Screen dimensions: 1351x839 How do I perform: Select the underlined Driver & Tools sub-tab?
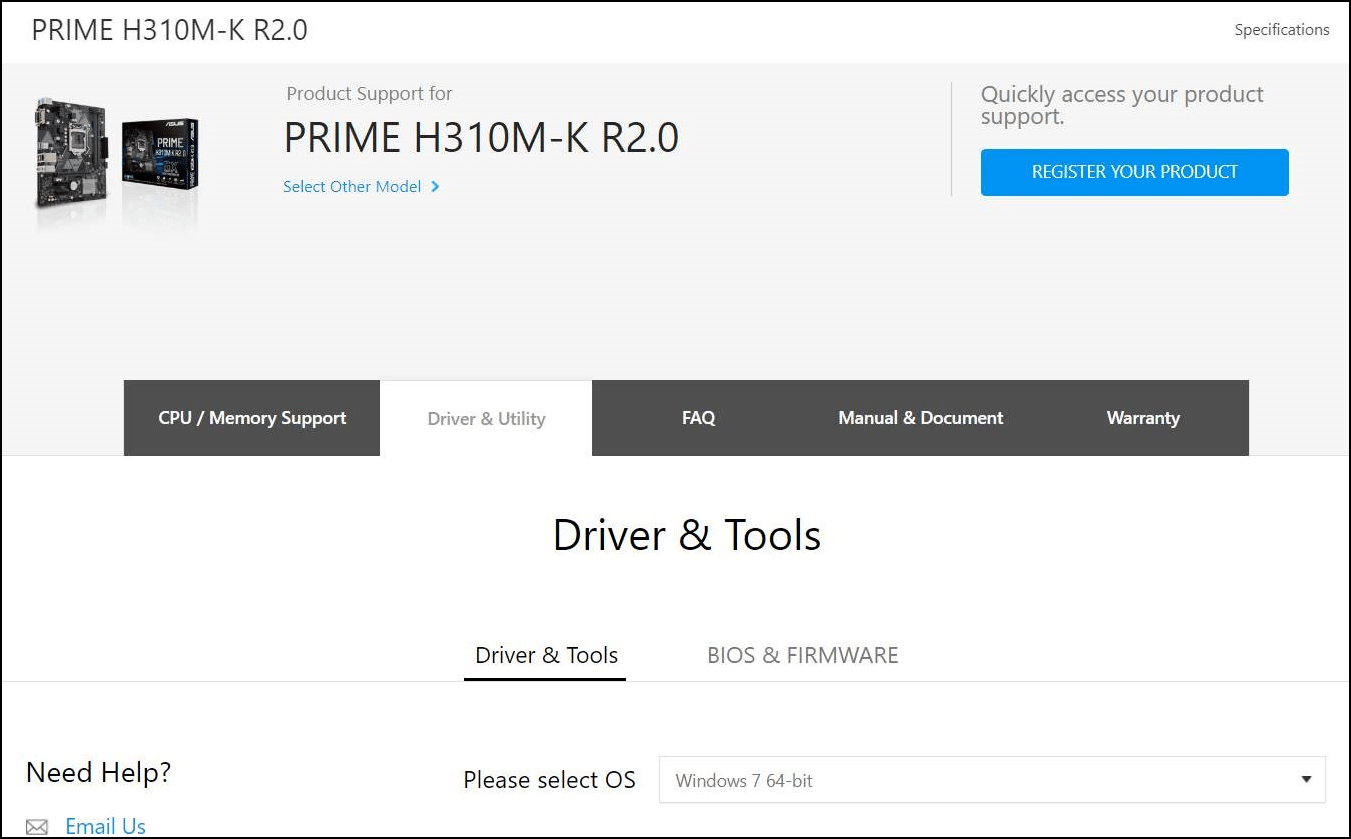pos(546,656)
